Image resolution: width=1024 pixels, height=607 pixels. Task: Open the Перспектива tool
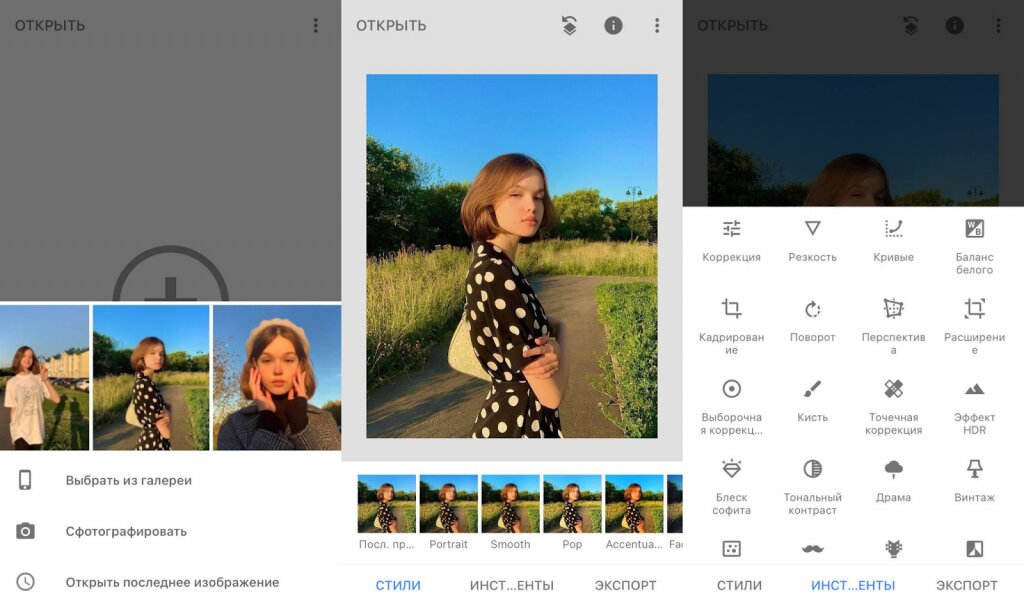click(x=893, y=320)
